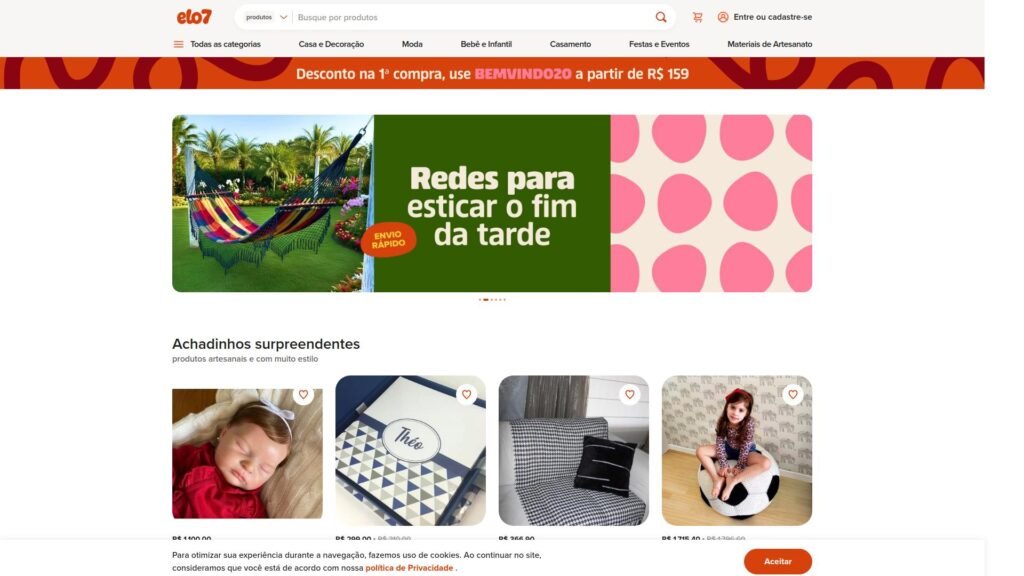Viewport: 1024px width, 576px height.
Task: Accept cookies with the Aceitar button
Action: point(778,561)
